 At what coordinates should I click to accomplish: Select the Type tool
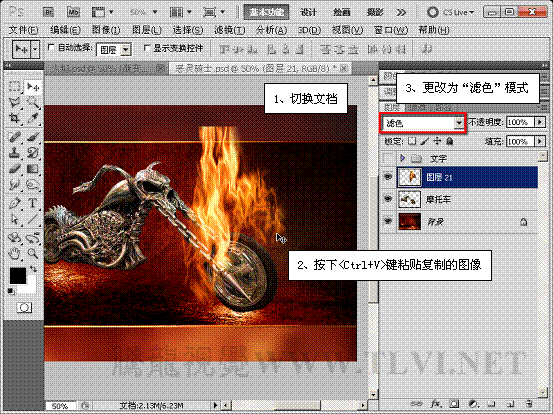(x=33, y=203)
